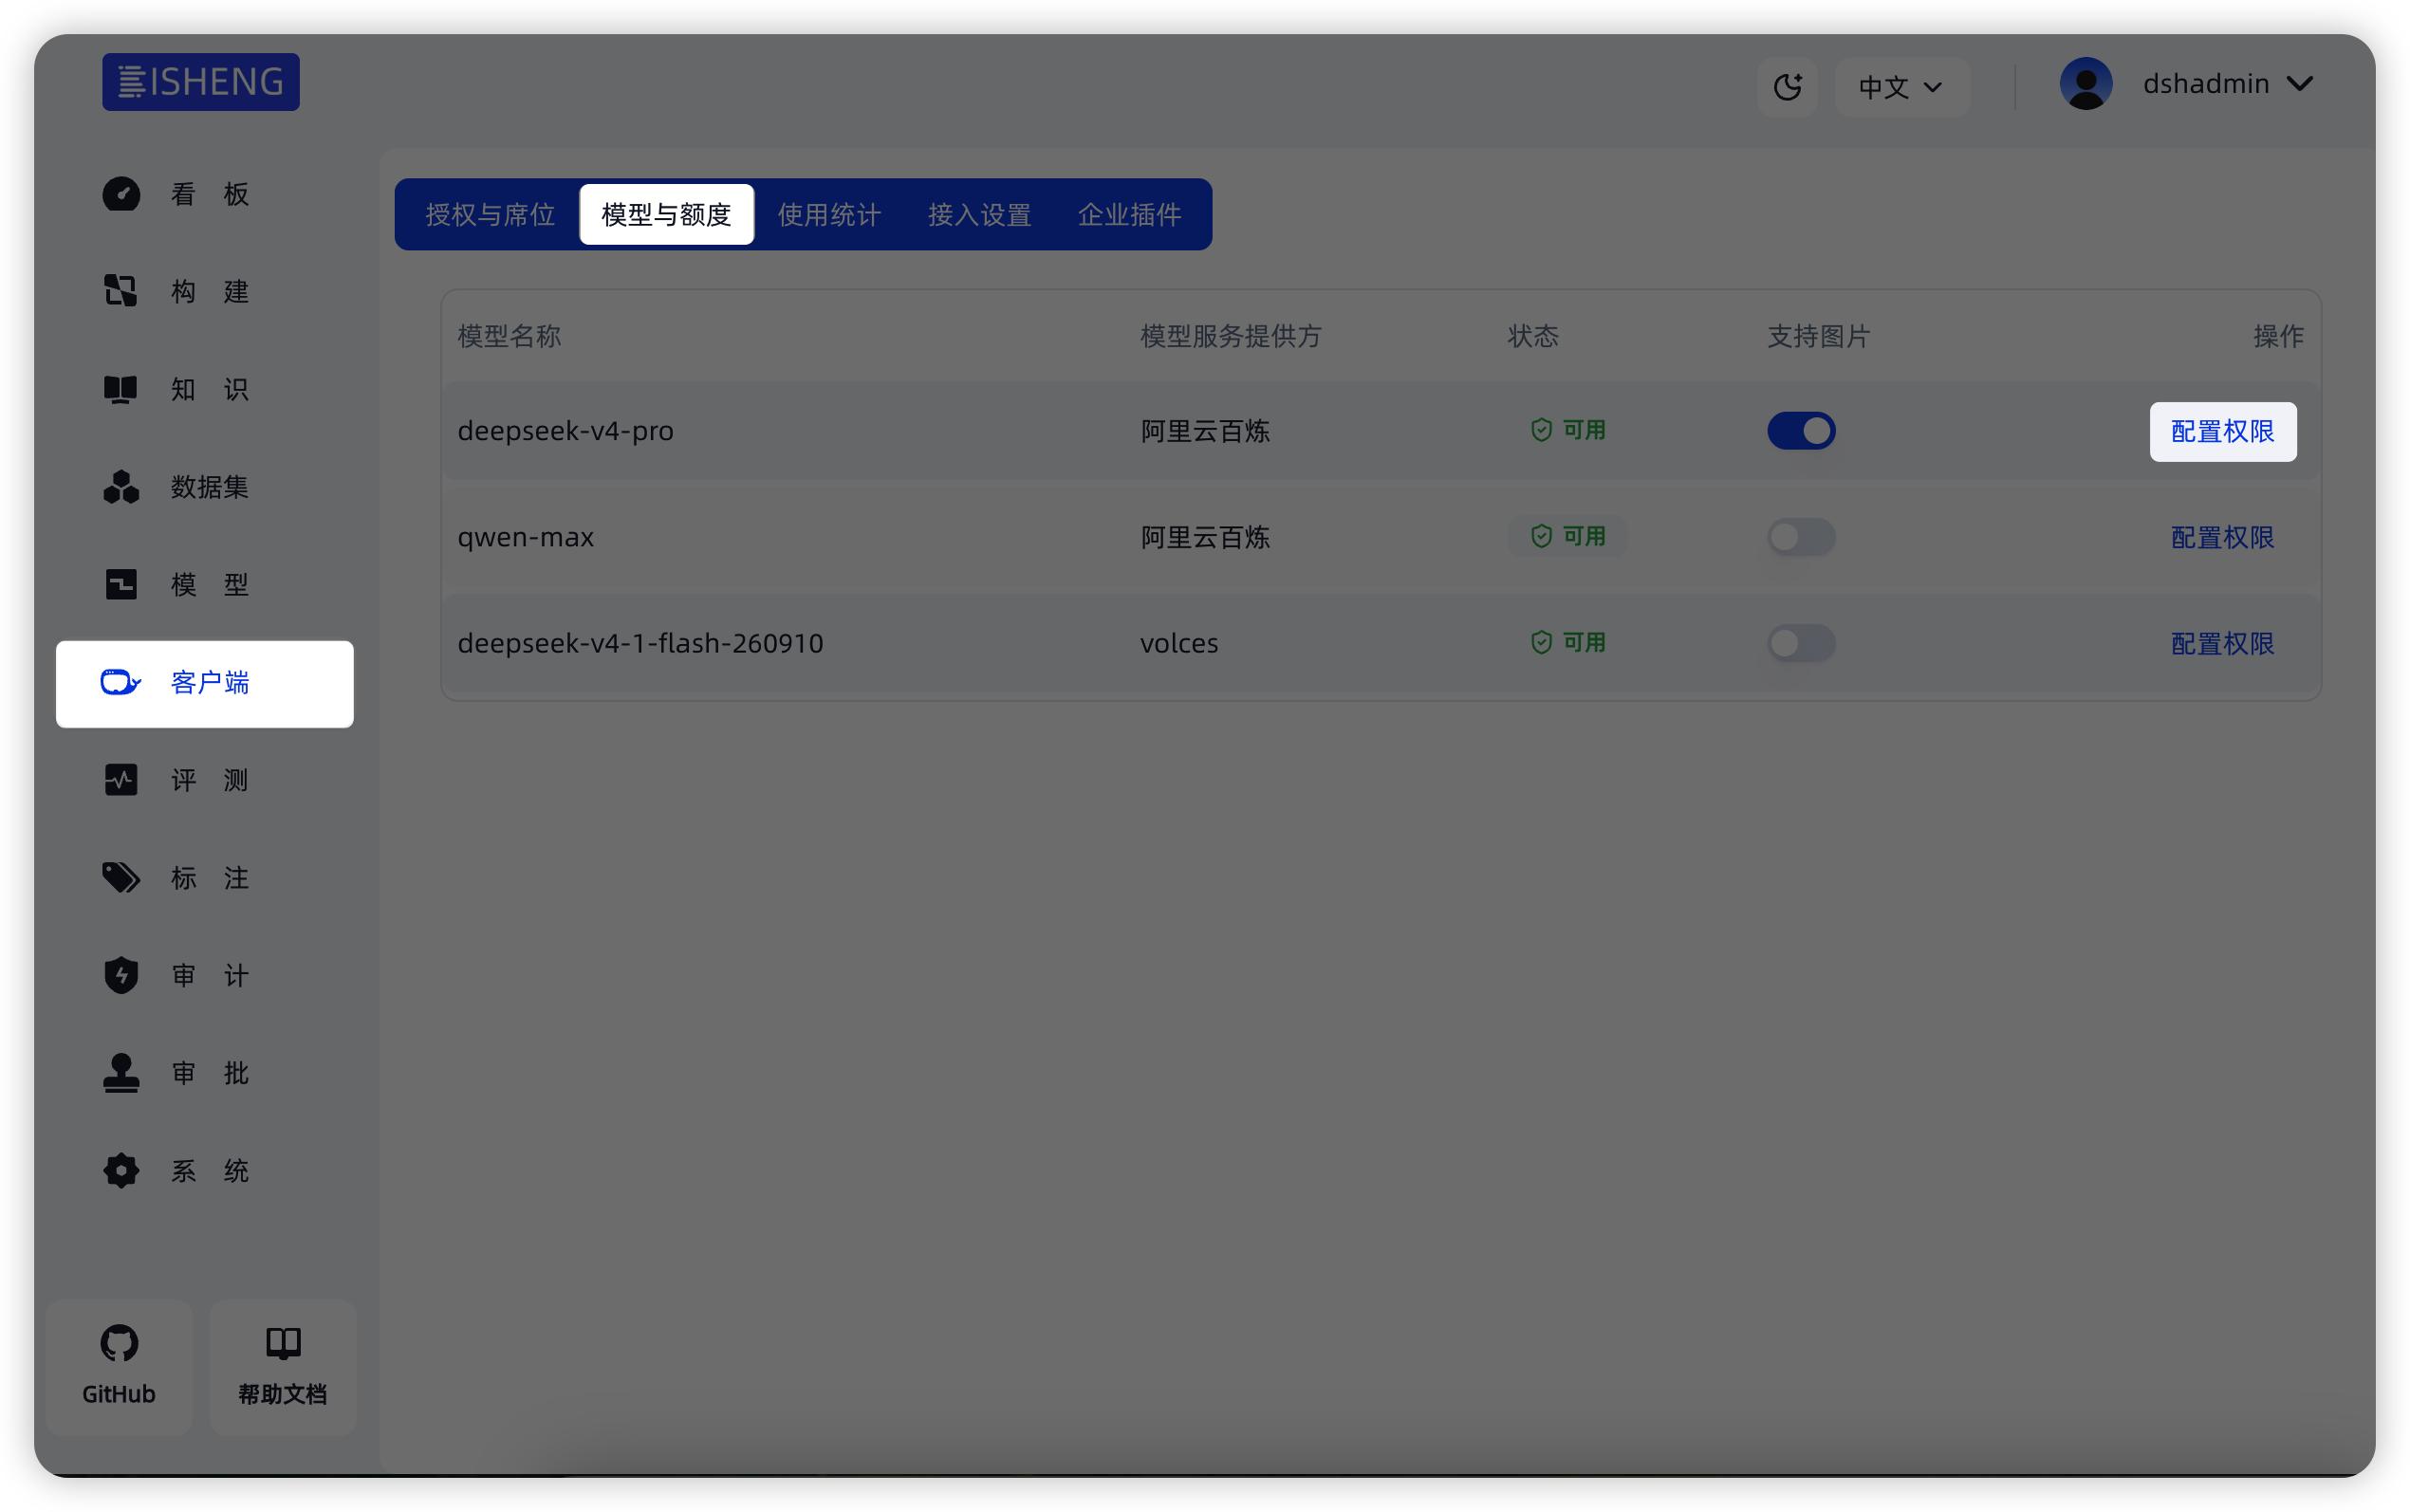Image resolution: width=2410 pixels, height=1512 pixels.
Task: Click the 模型名称 column header
Action: pos(510,336)
